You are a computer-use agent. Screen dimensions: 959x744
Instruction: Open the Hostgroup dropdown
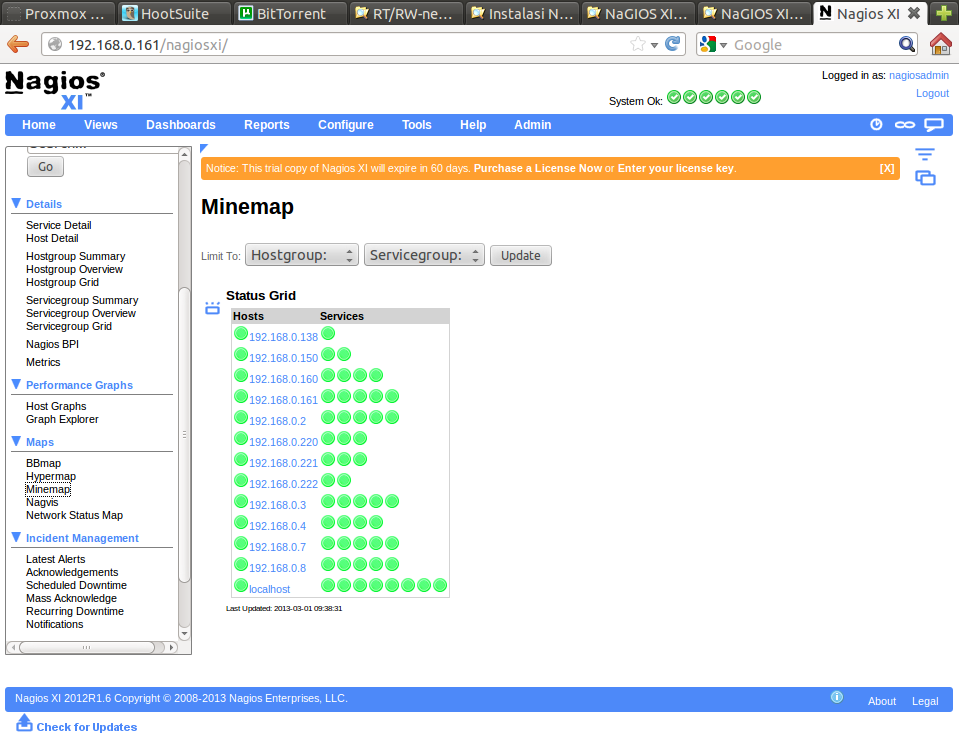[x=302, y=255]
